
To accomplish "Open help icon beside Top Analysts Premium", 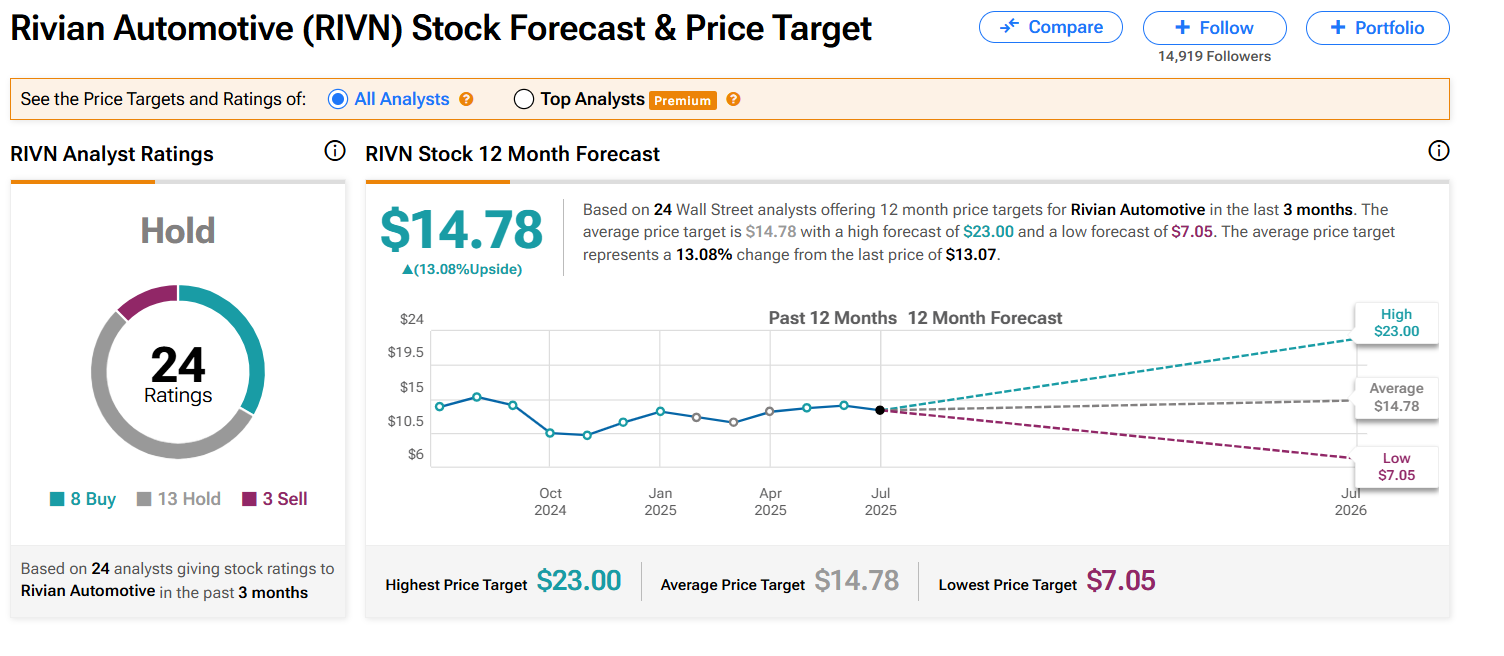I will (x=733, y=99).
